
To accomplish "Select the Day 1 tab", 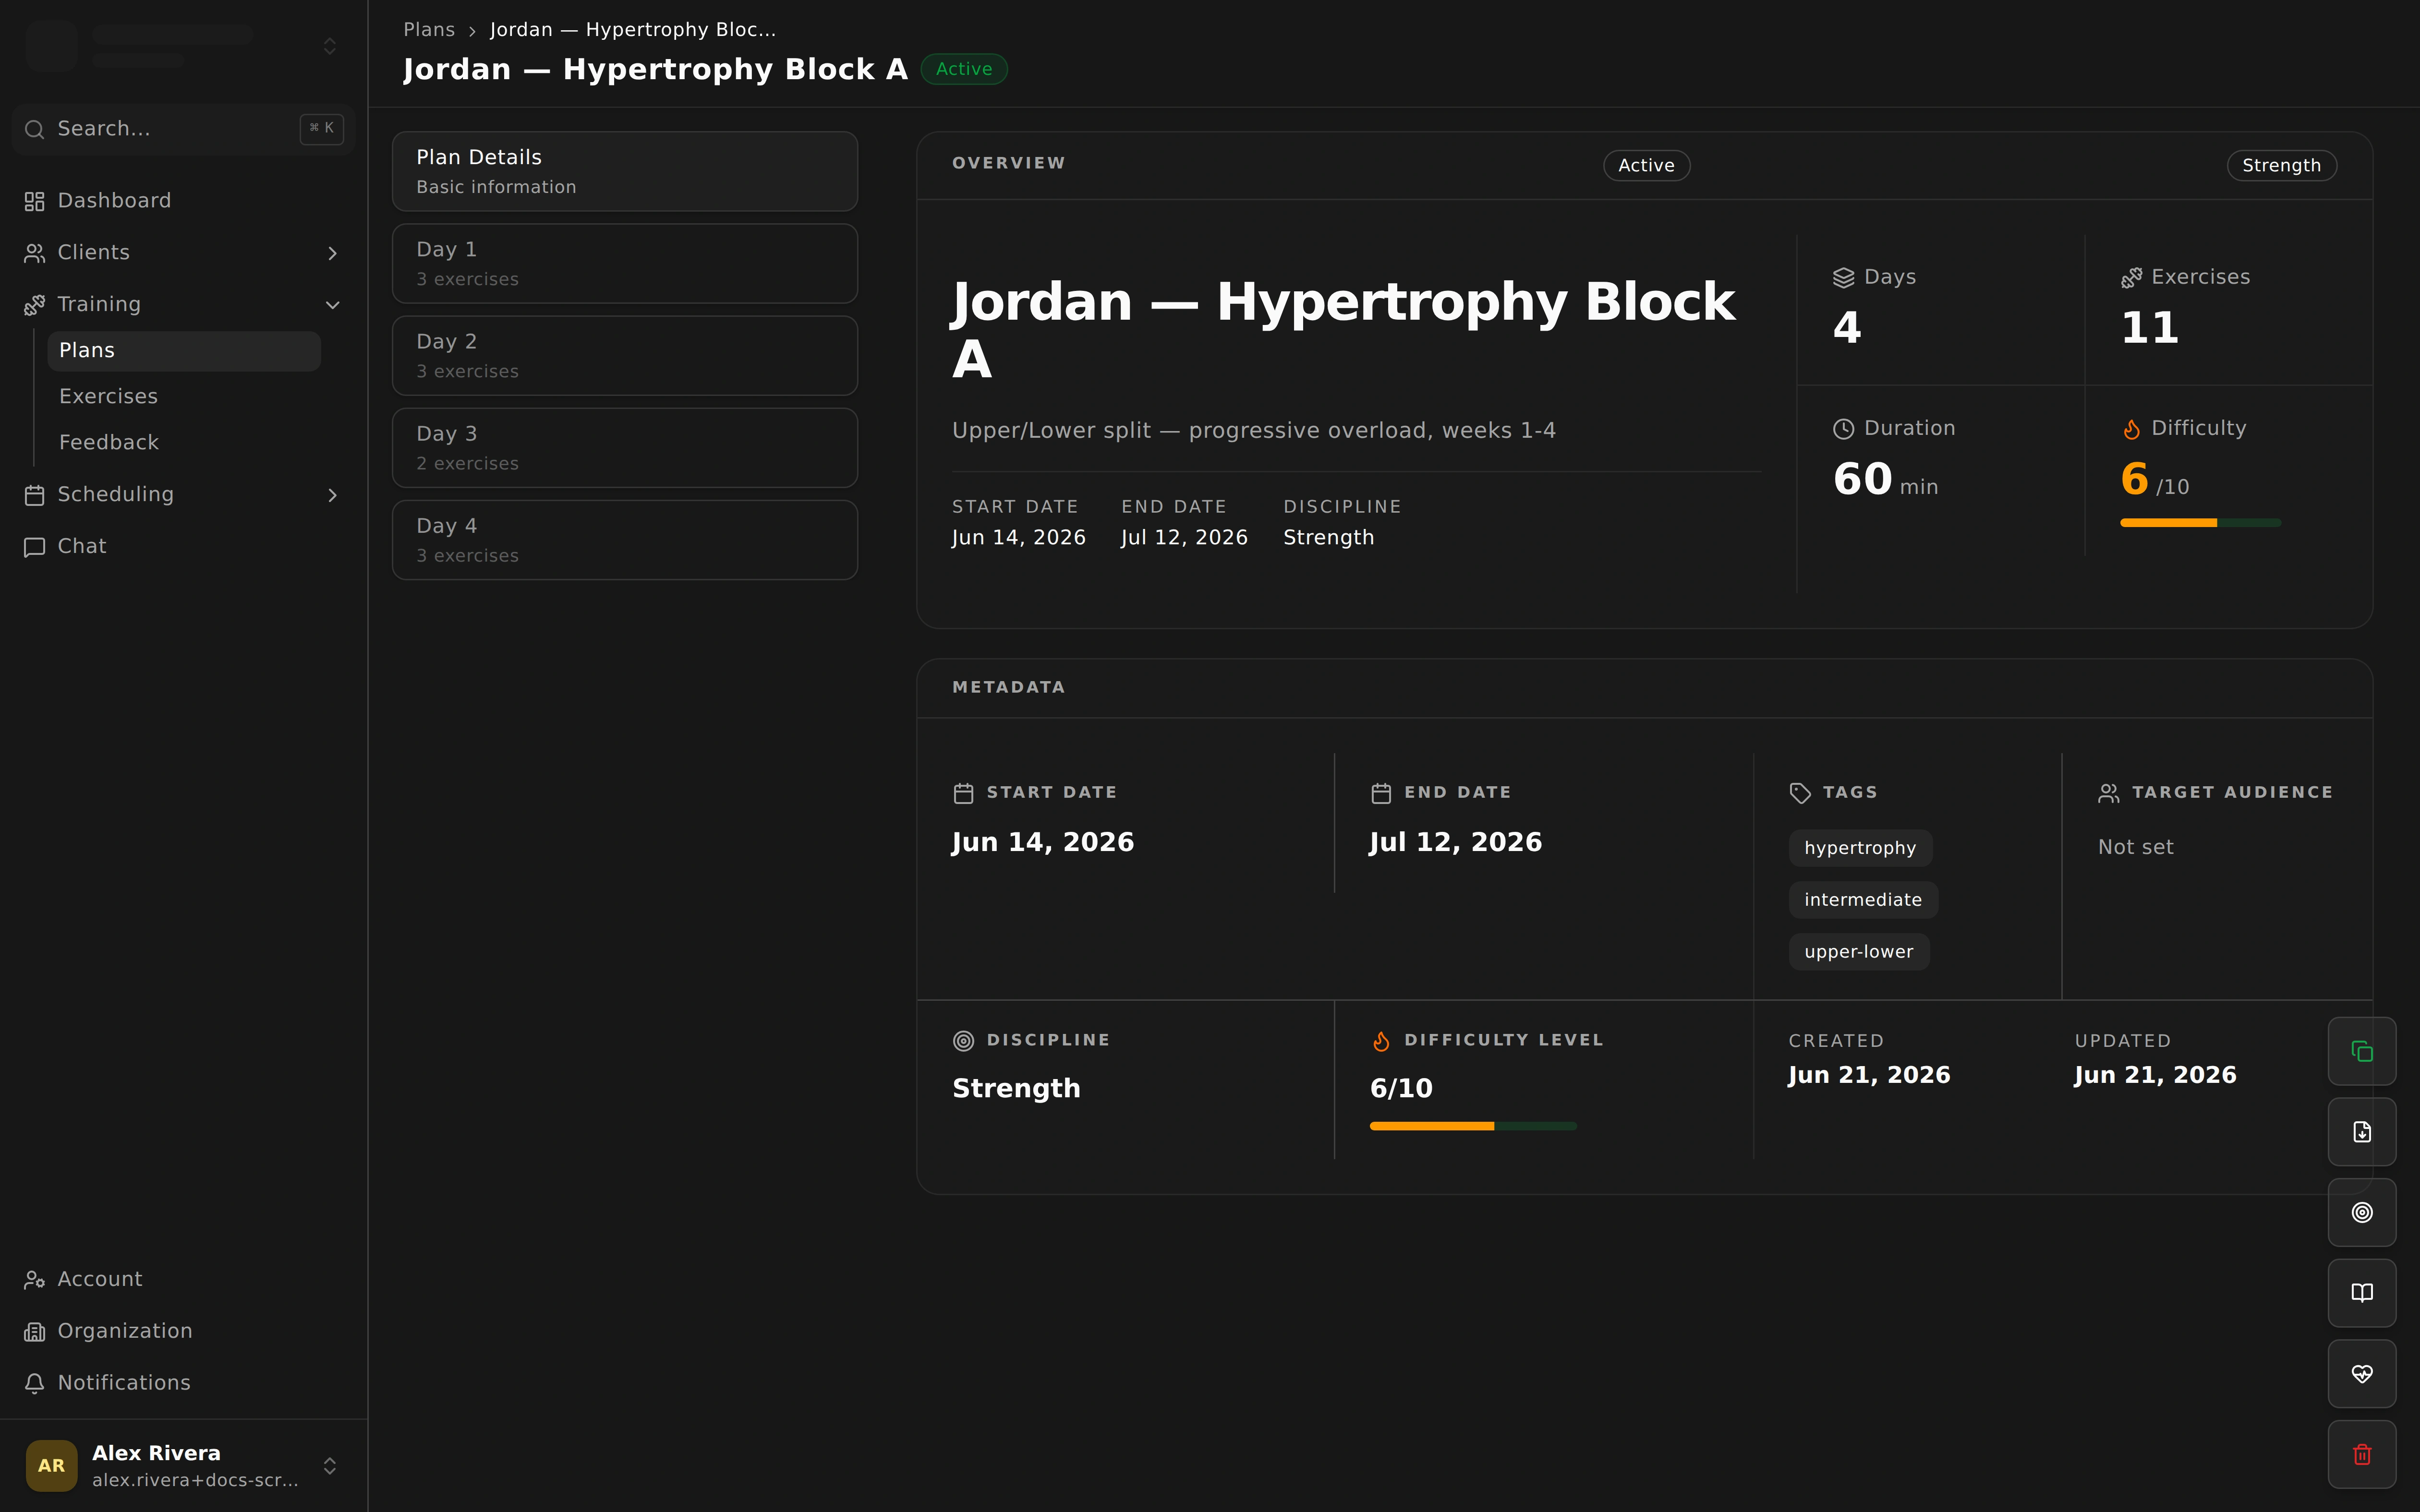I will [625, 264].
